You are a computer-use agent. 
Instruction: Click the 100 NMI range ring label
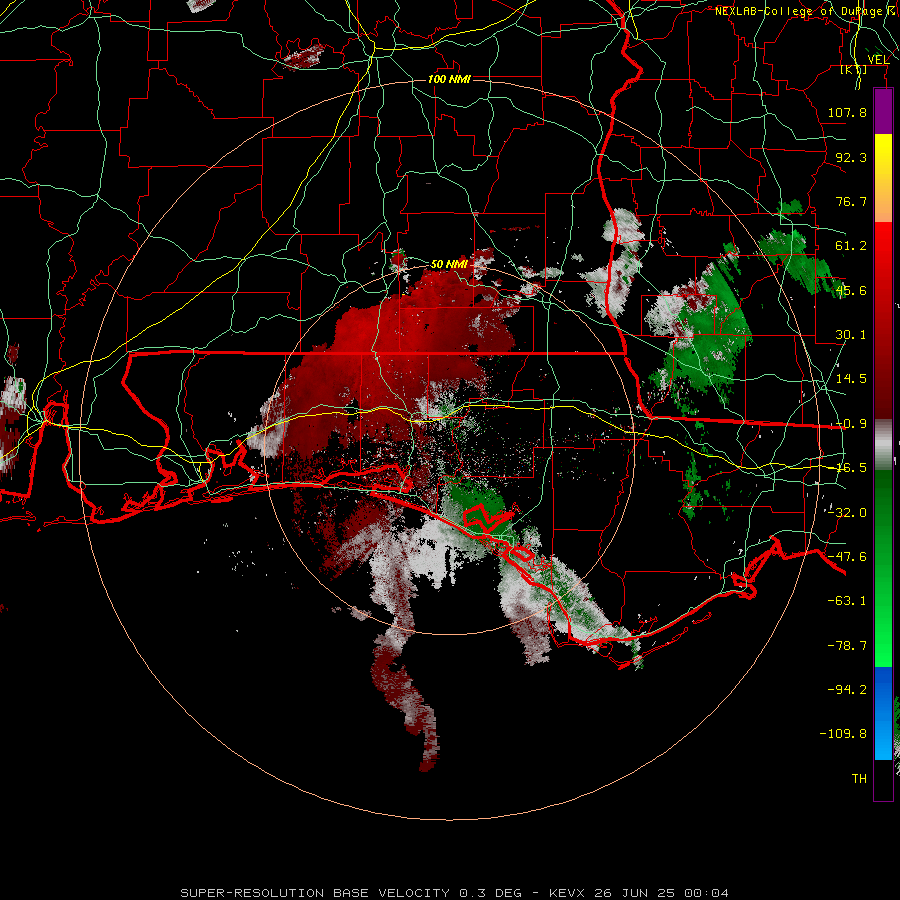pos(449,79)
